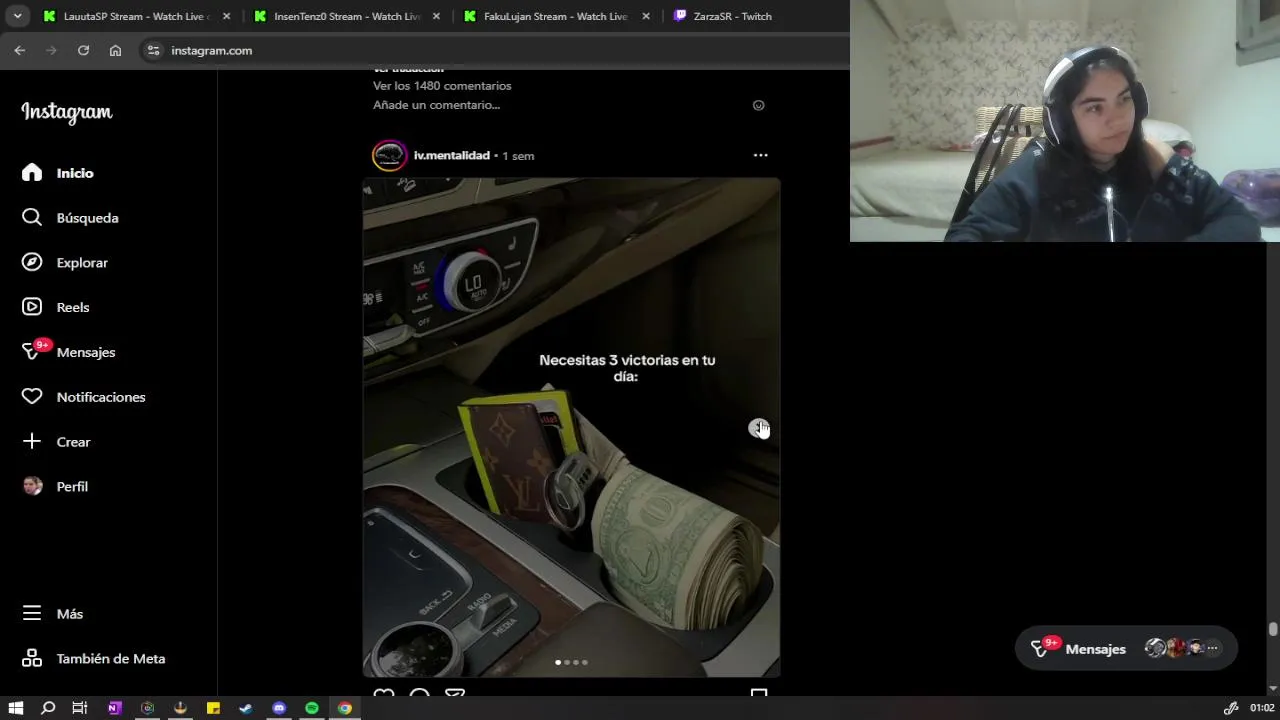Open Inicio in the Instagram sidebar
The image size is (1280, 720).
[x=58, y=173]
